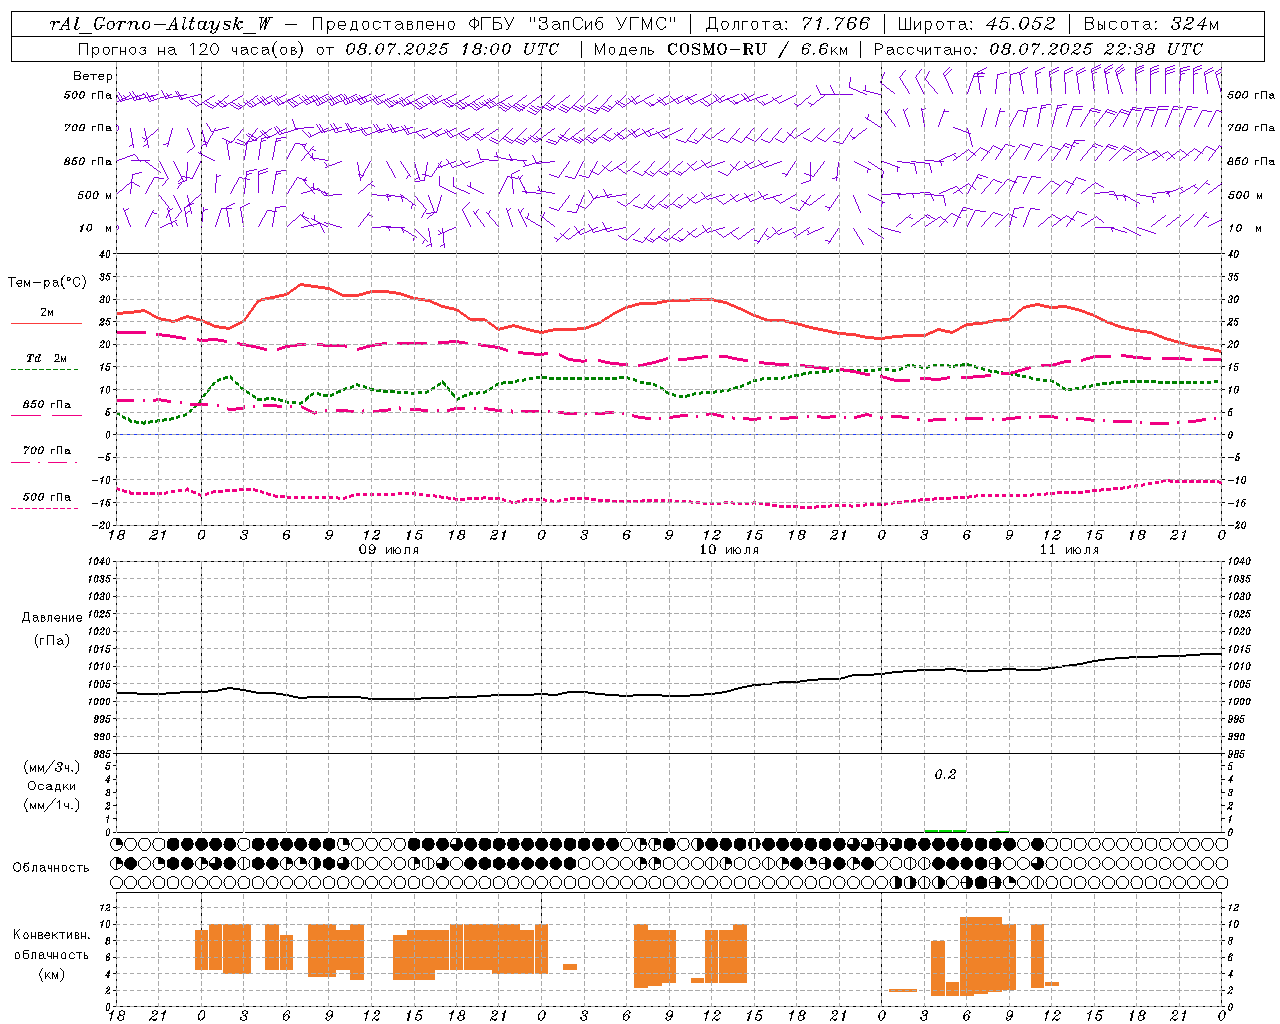This screenshot has height=1024, width=1280.
Task: Click the 'Давление' pressure panel label
Action: (x=52, y=618)
